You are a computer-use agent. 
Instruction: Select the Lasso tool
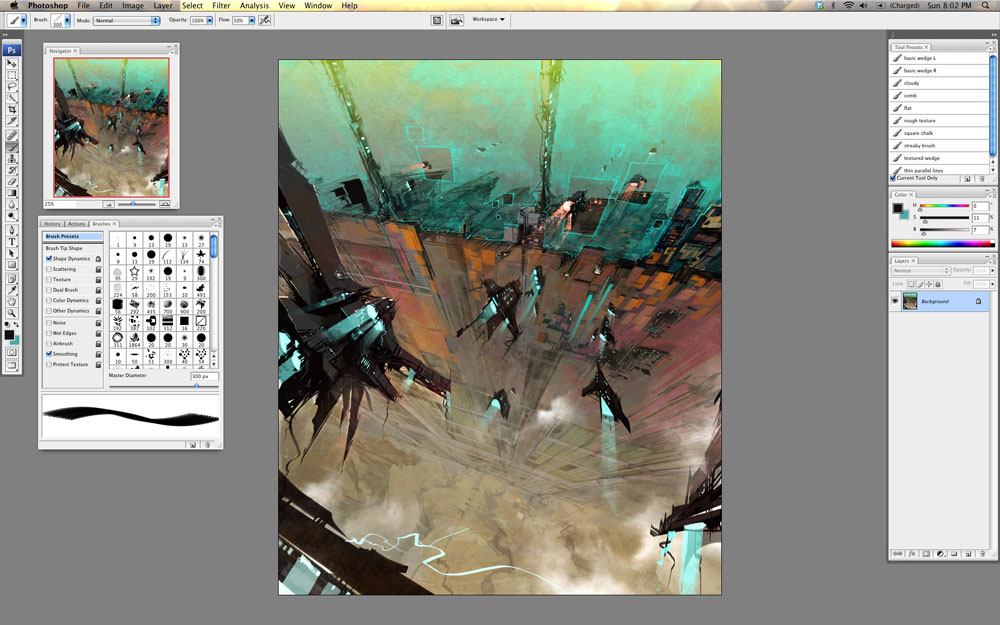point(11,86)
